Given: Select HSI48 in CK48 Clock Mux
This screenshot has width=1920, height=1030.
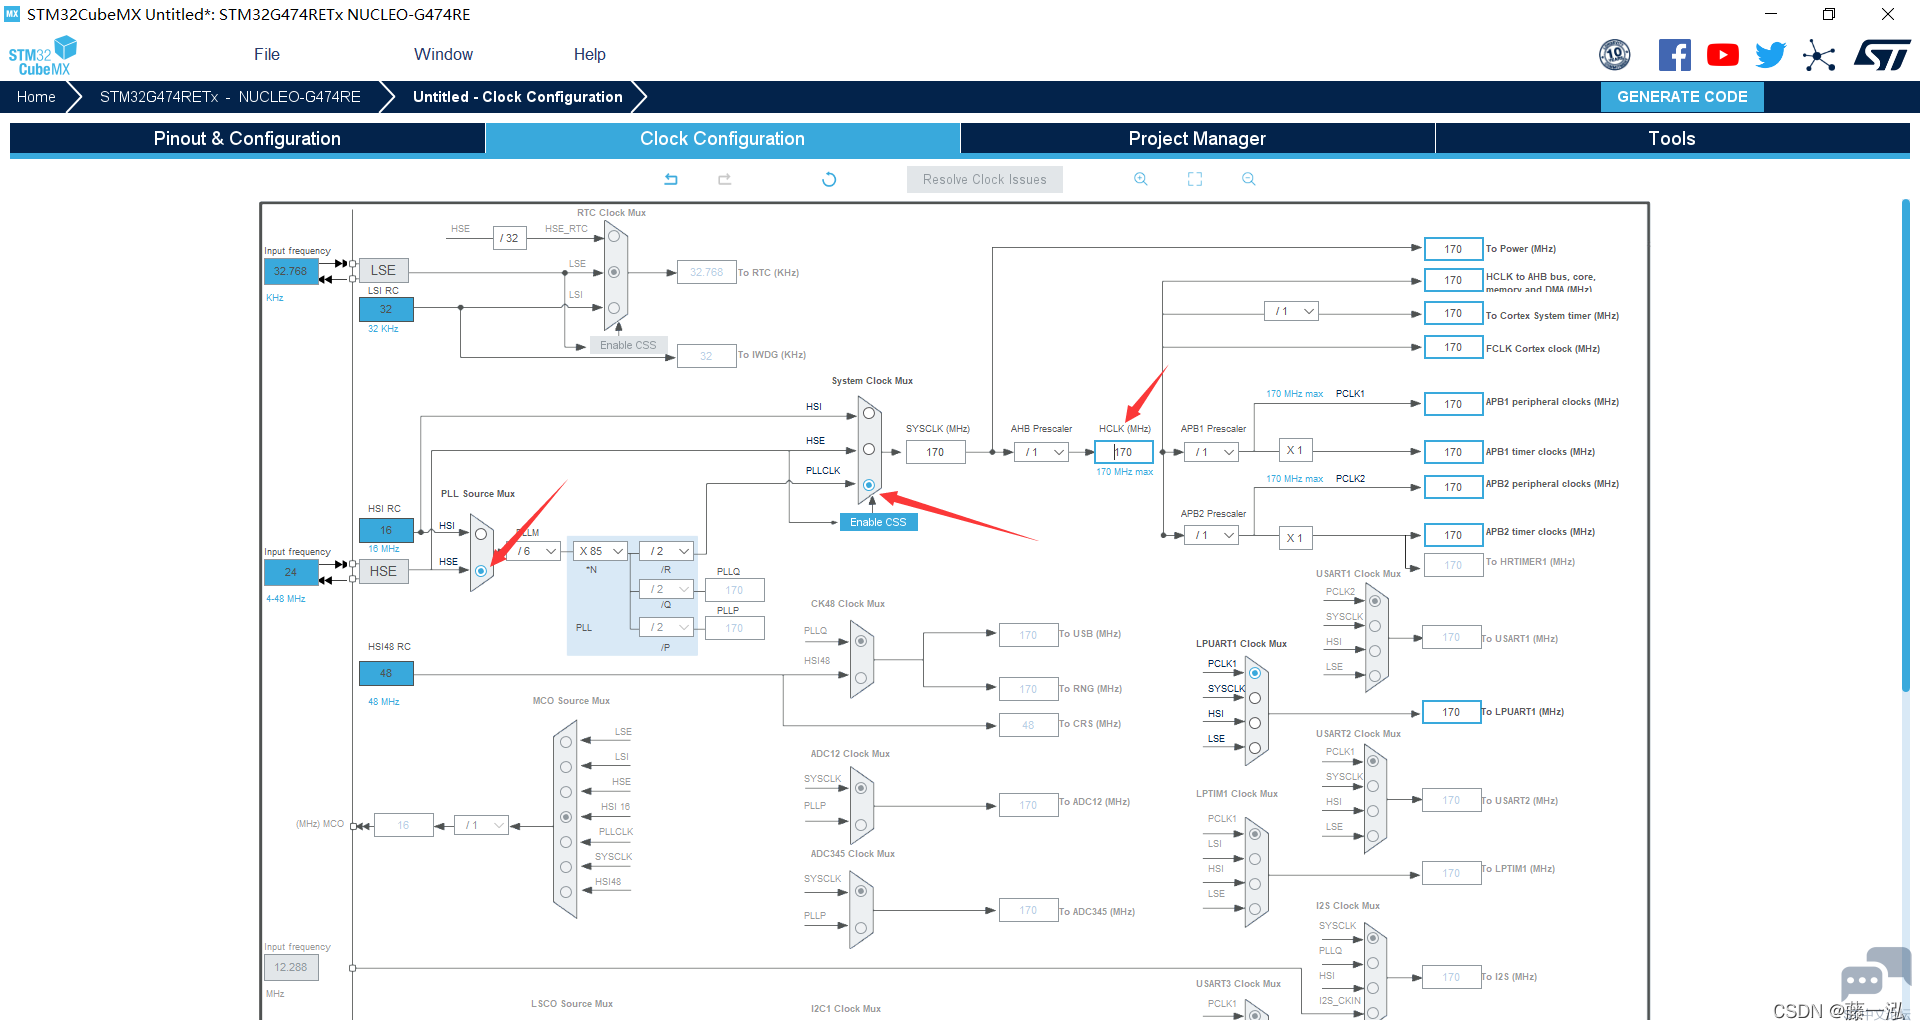Looking at the screenshot, I should 860,677.
